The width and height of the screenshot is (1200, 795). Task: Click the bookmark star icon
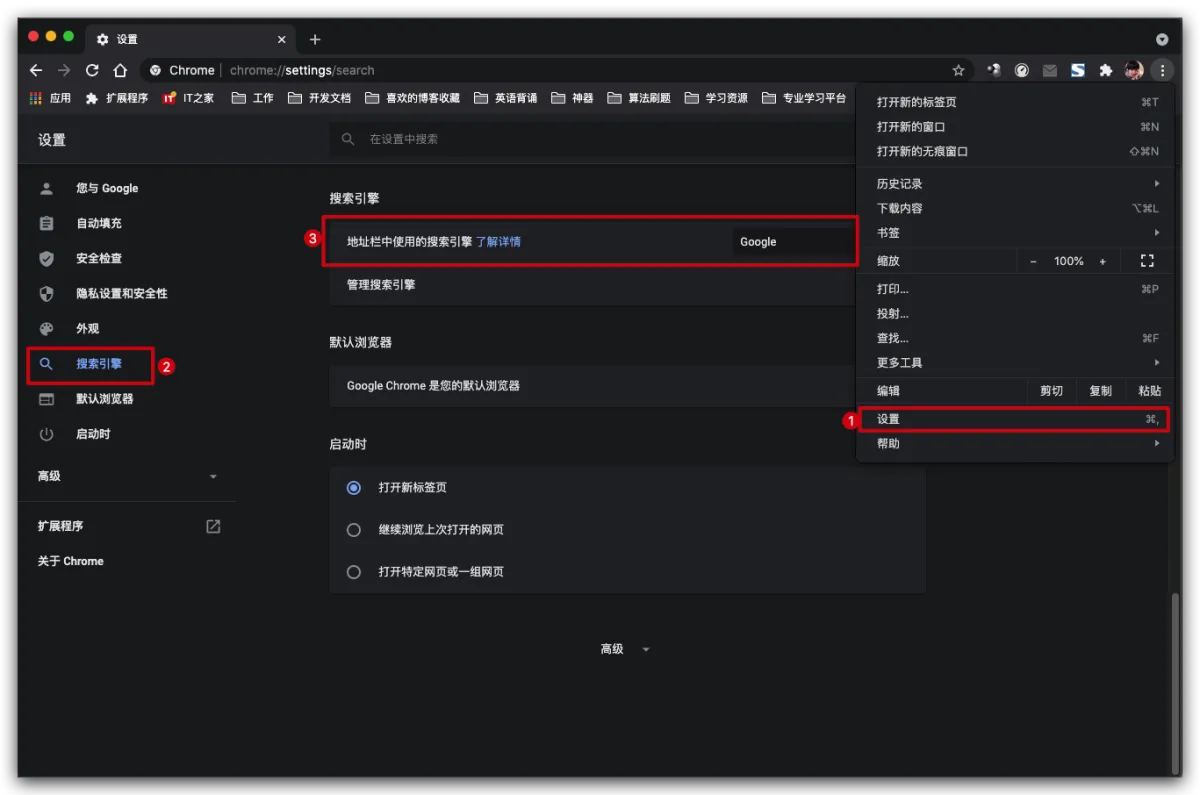(x=958, y=70)
